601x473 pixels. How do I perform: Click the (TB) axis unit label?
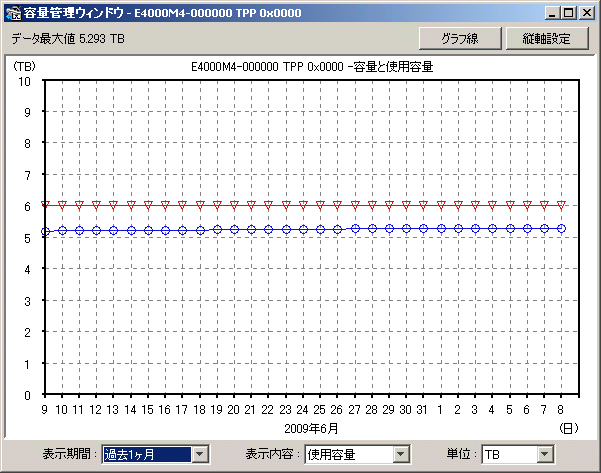pos(24,66)
